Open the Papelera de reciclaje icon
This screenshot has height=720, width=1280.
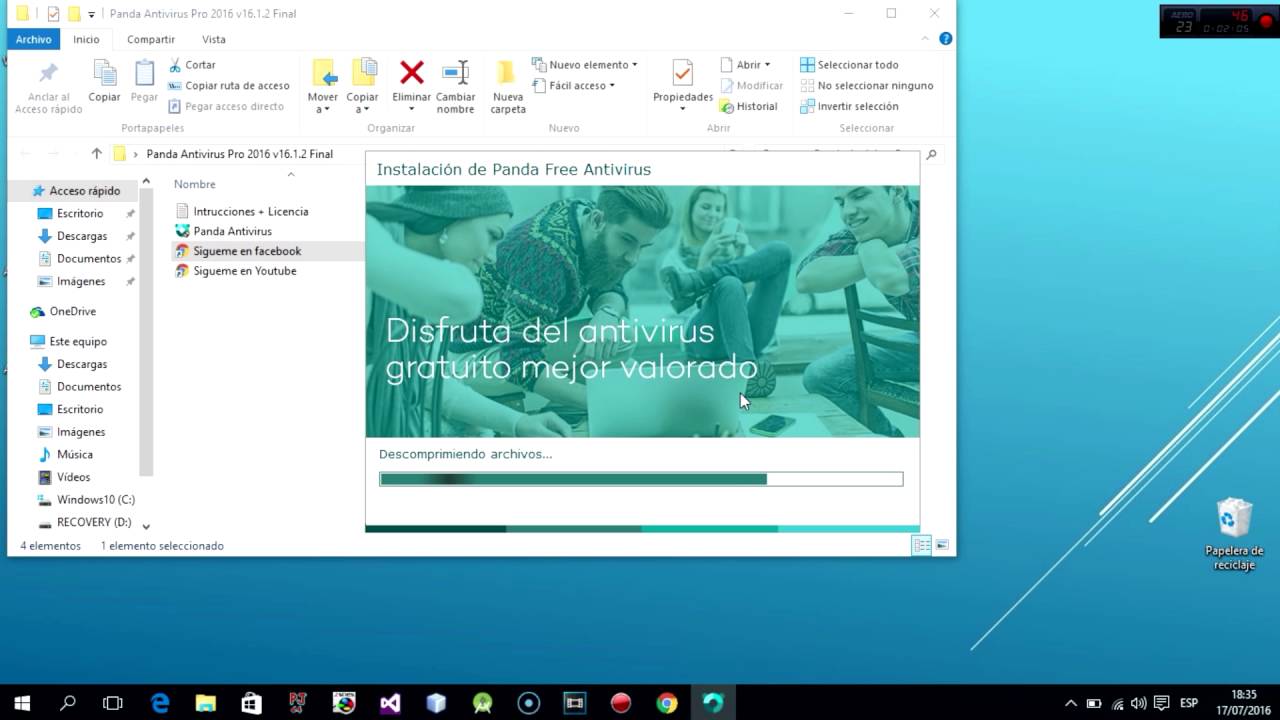click(1234, 535)
